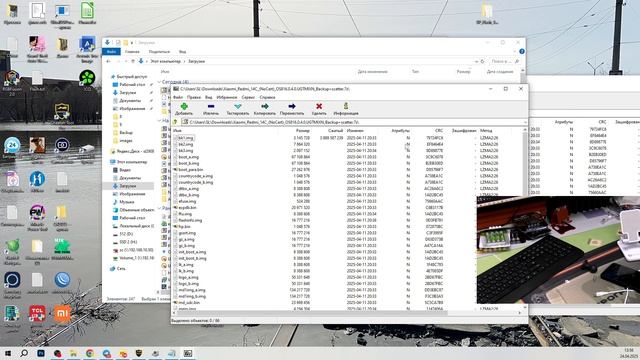Open the Справка menu in 7-Zip
Viewport: 640px width, 360px height.
(267, 97)
